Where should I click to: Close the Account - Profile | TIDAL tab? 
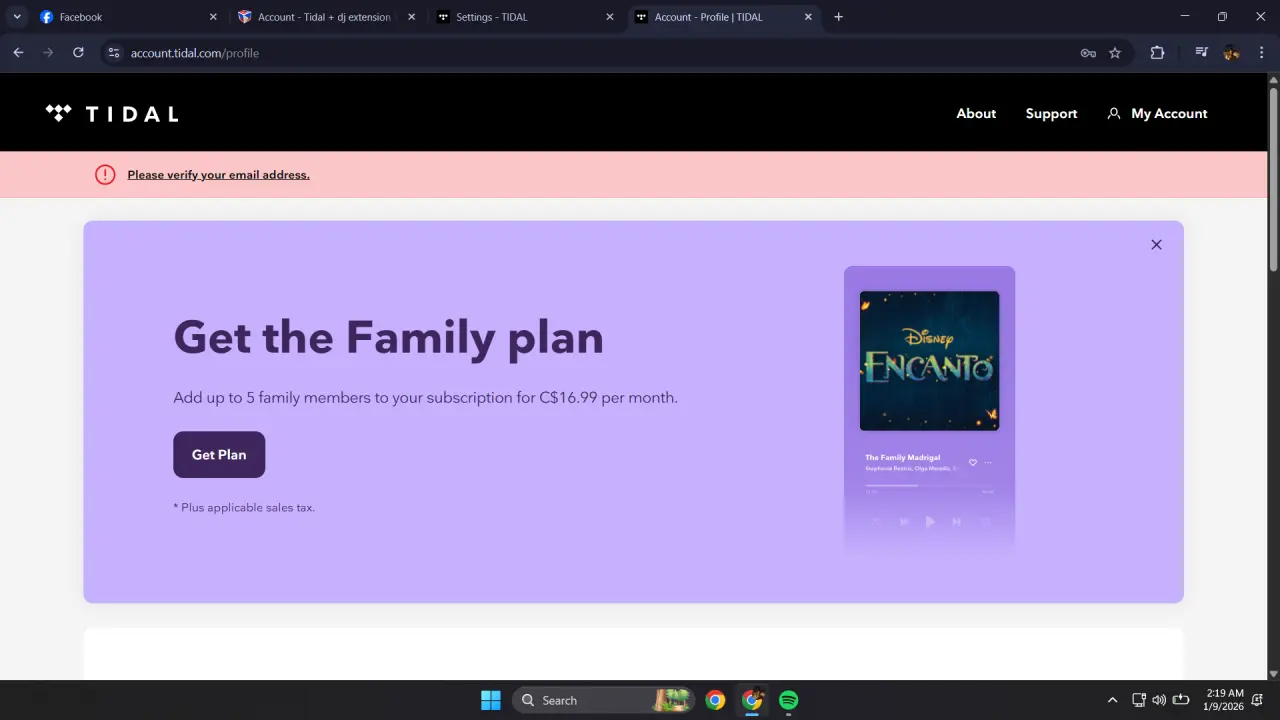pyautogui.click(x=808, y=17)
